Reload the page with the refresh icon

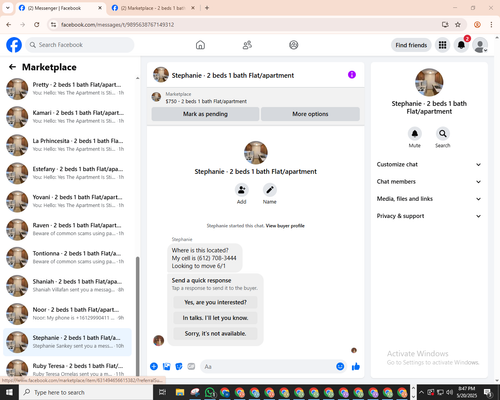pos(37,24)
